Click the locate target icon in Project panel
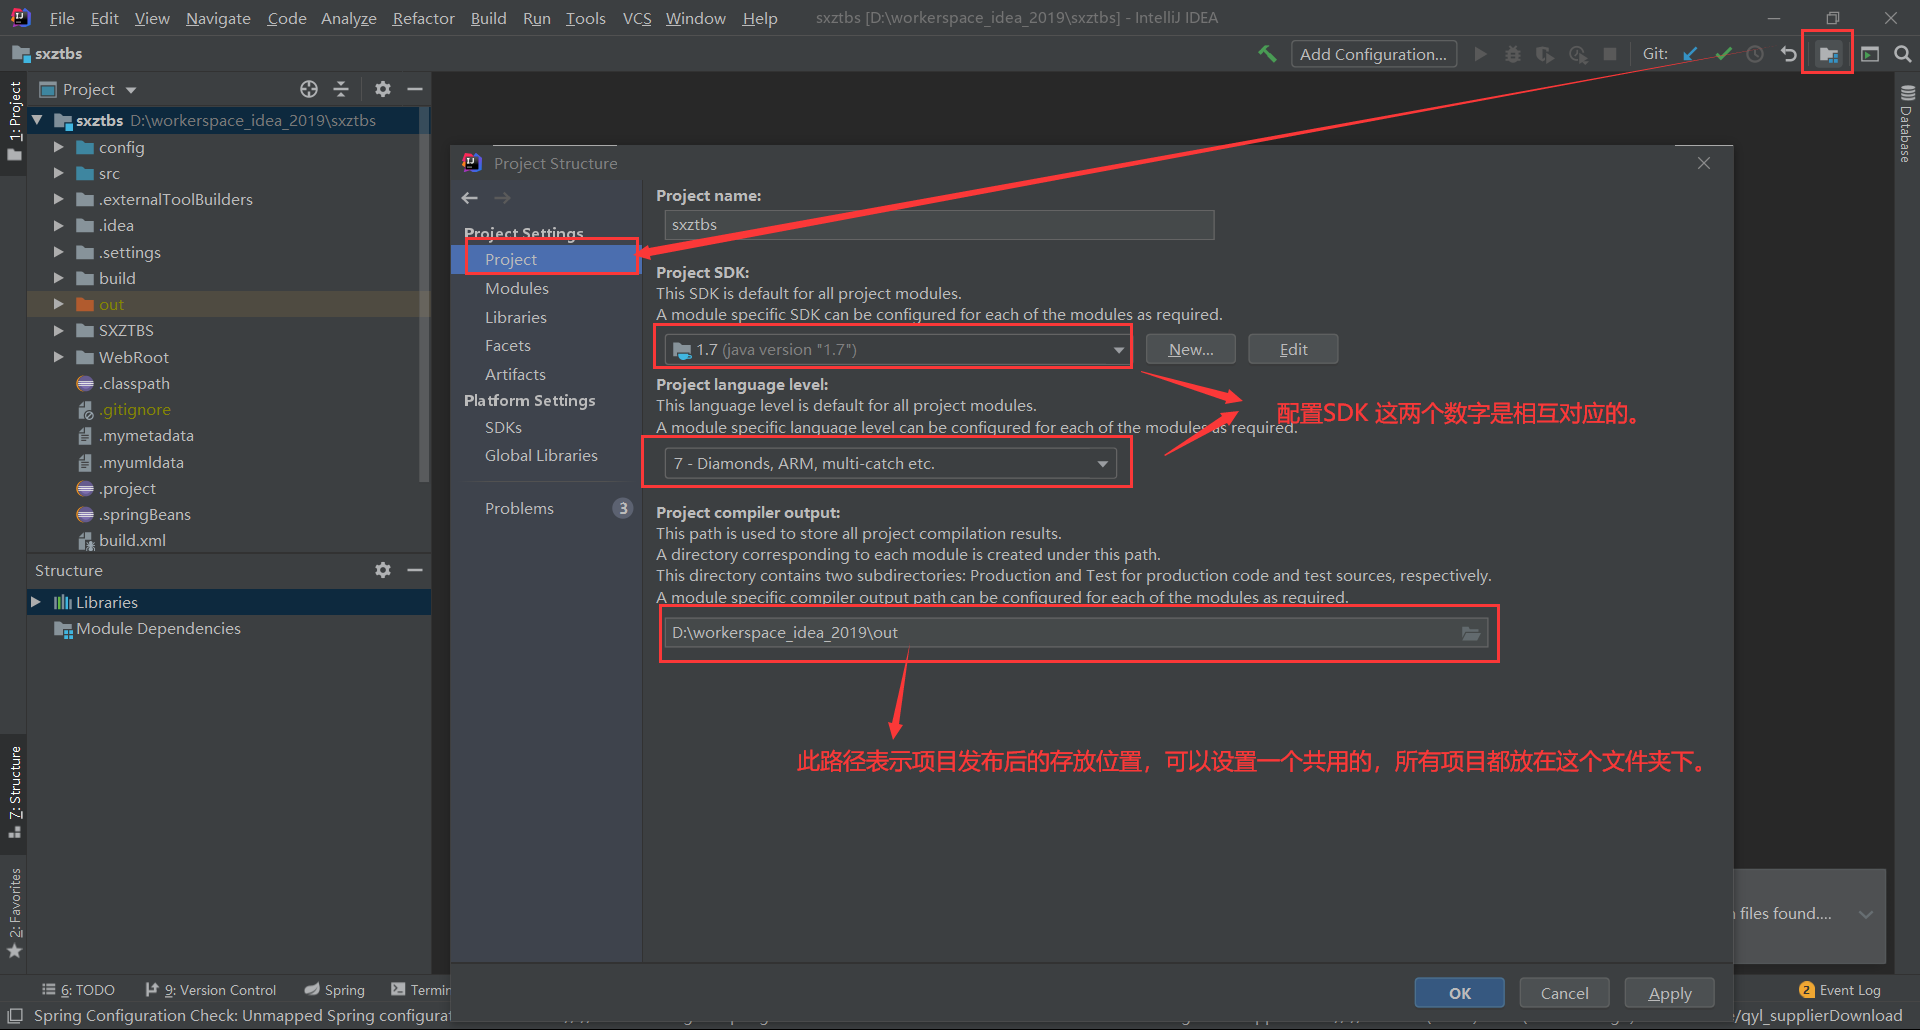This screenshot has width=1920, height=1030. (x=309, y=89)
